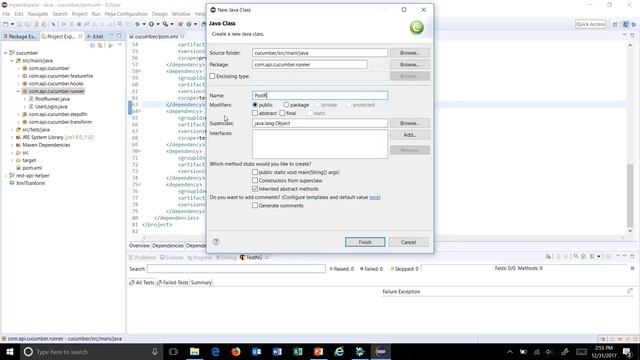Click the help question mark icon in dialog
The width and height of the screenshot is (640, 360).
point(216,242)
